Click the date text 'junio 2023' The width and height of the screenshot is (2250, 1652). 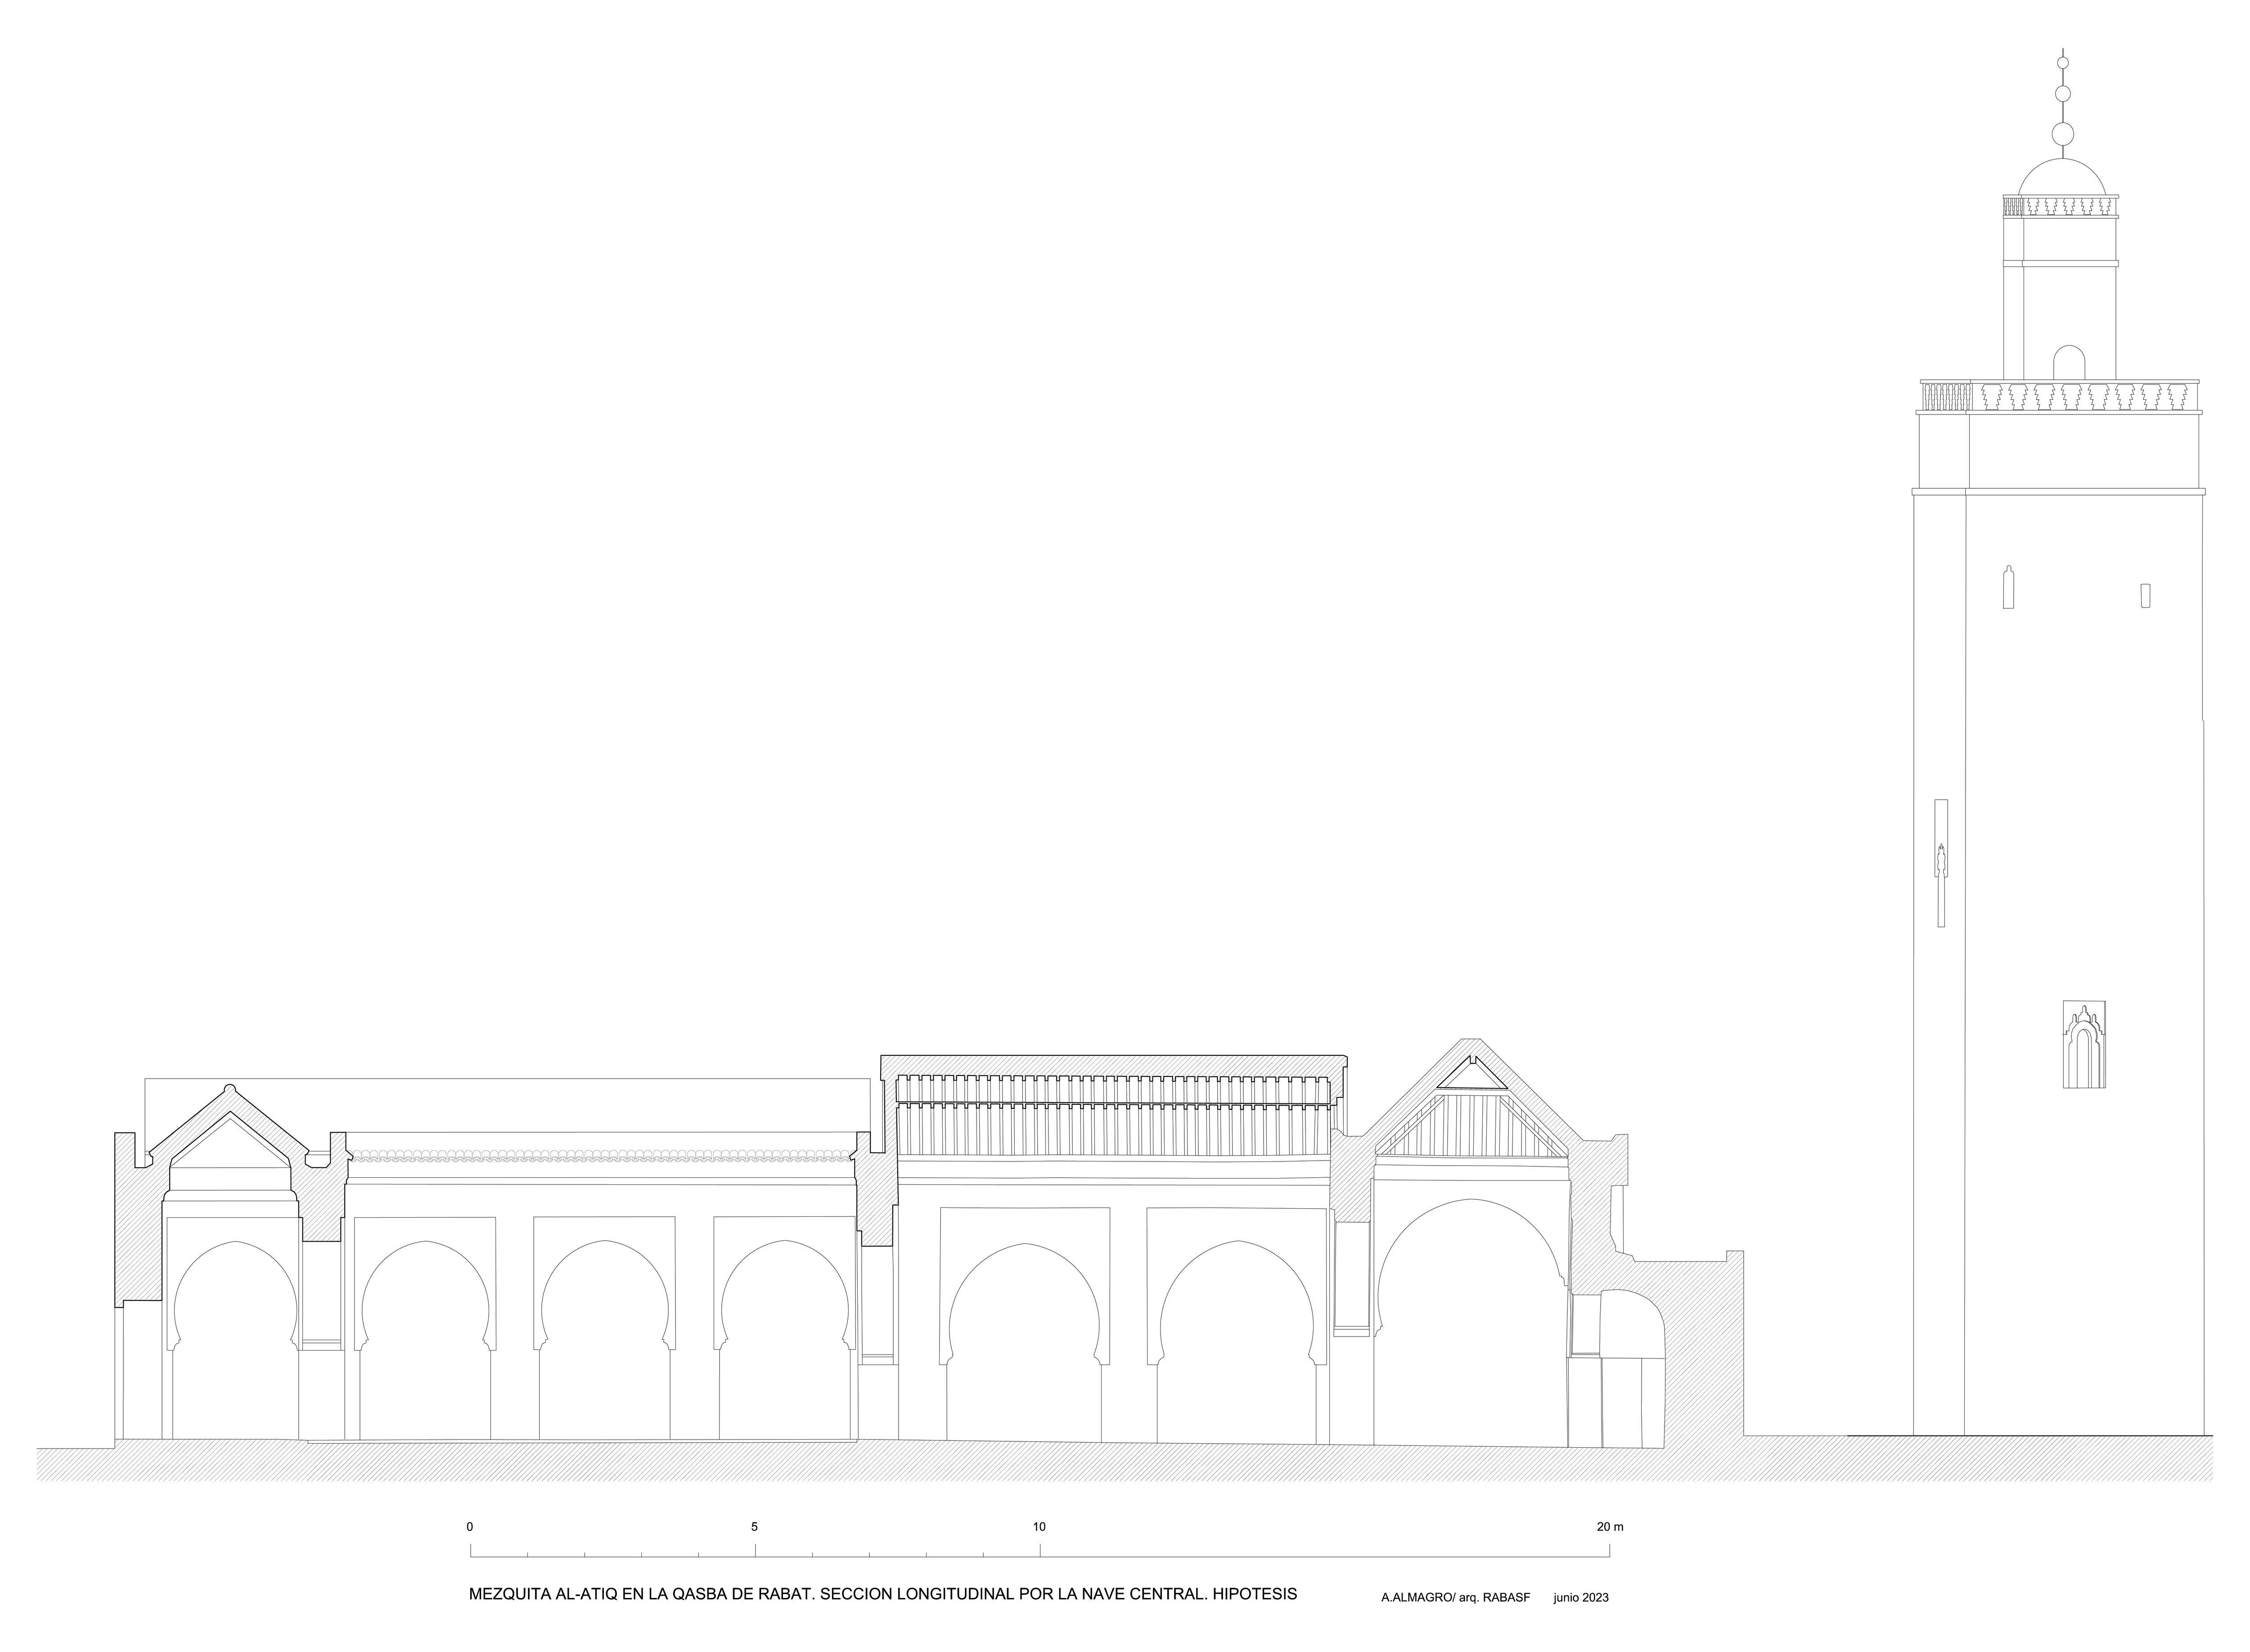[x=1581, y=1597]
